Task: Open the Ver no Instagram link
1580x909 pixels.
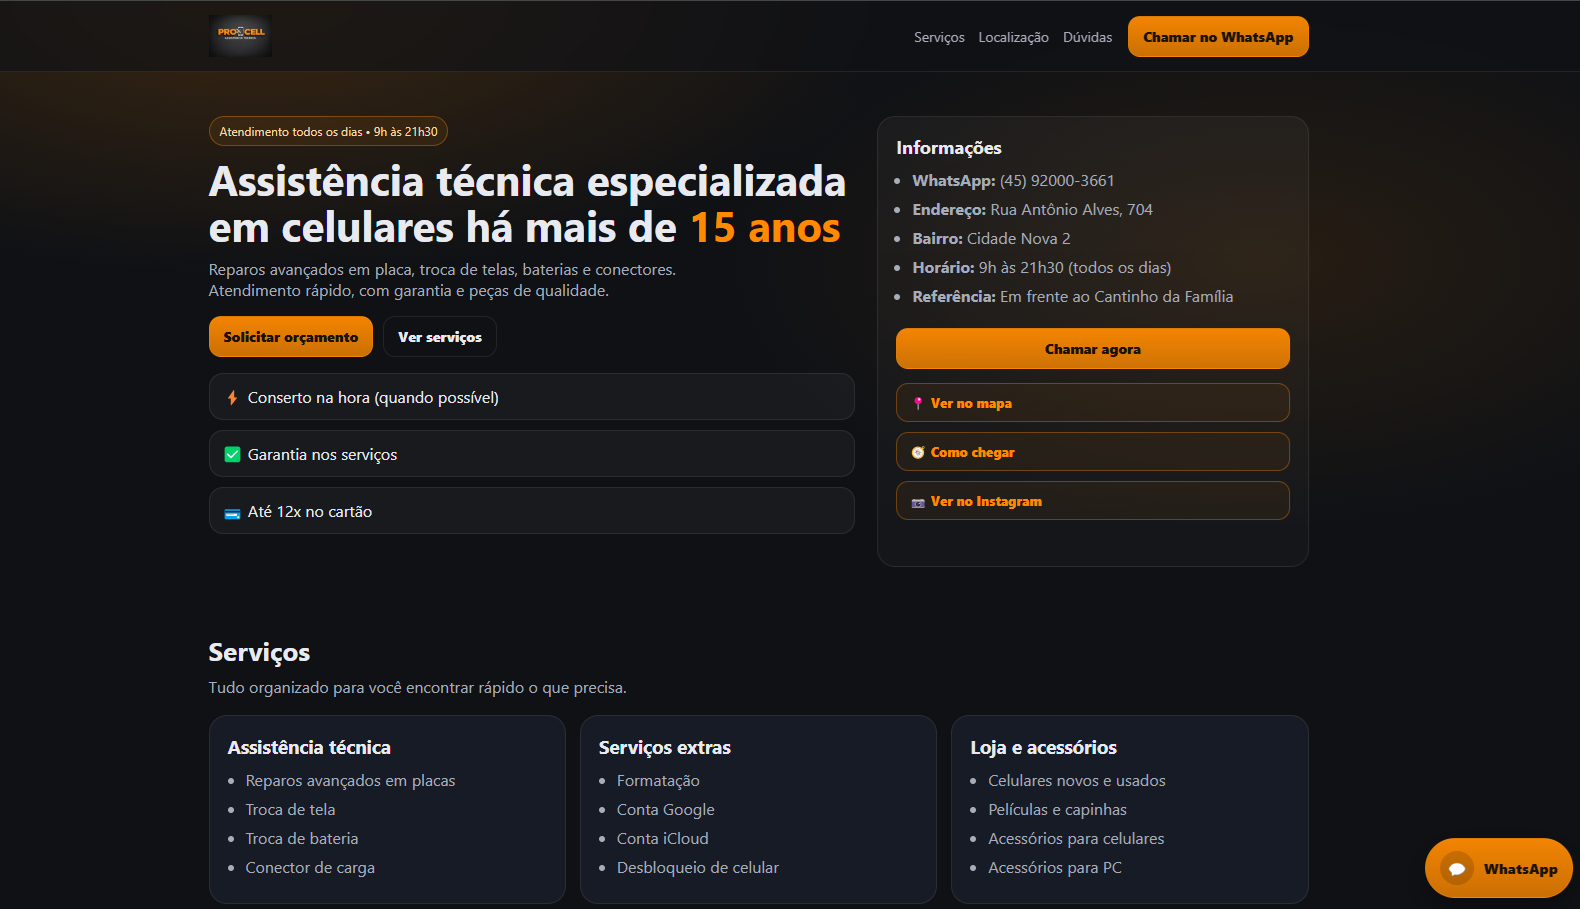Action: (x=1093, y=501)
